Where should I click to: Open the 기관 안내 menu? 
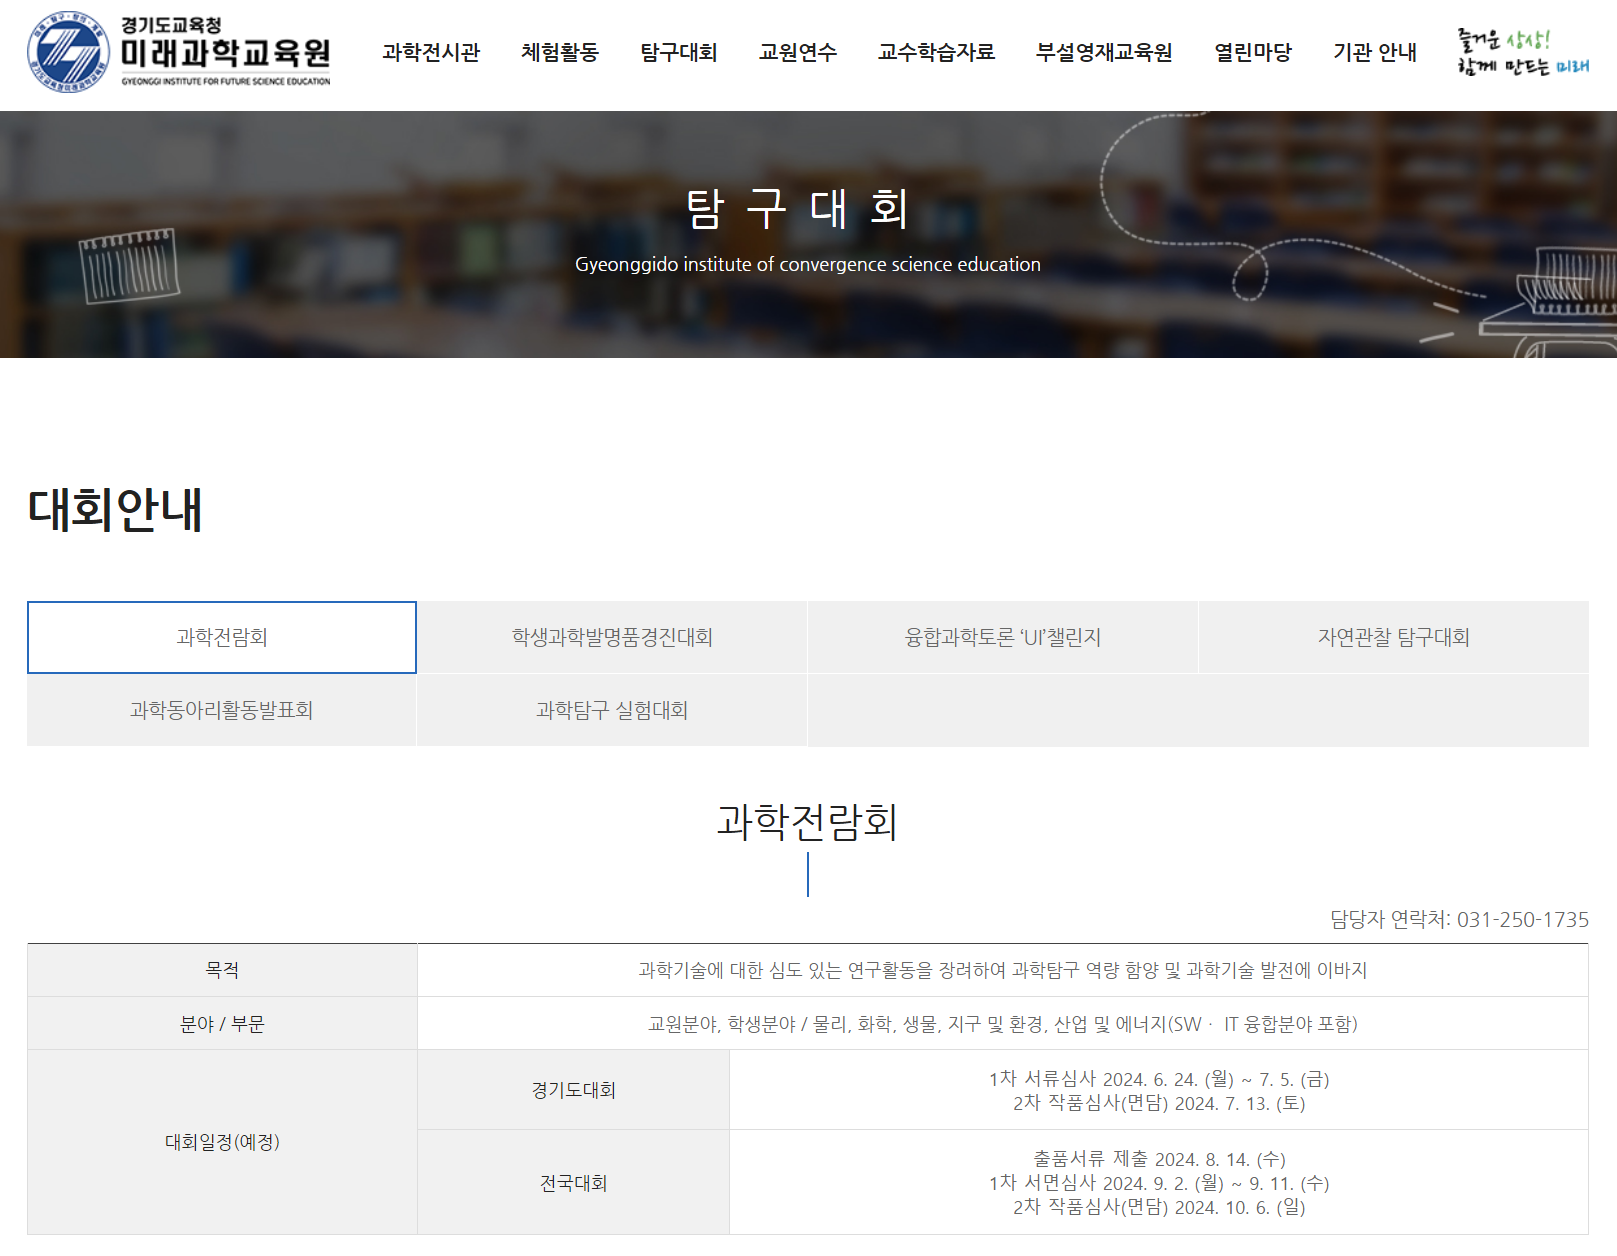point(1375,52)
